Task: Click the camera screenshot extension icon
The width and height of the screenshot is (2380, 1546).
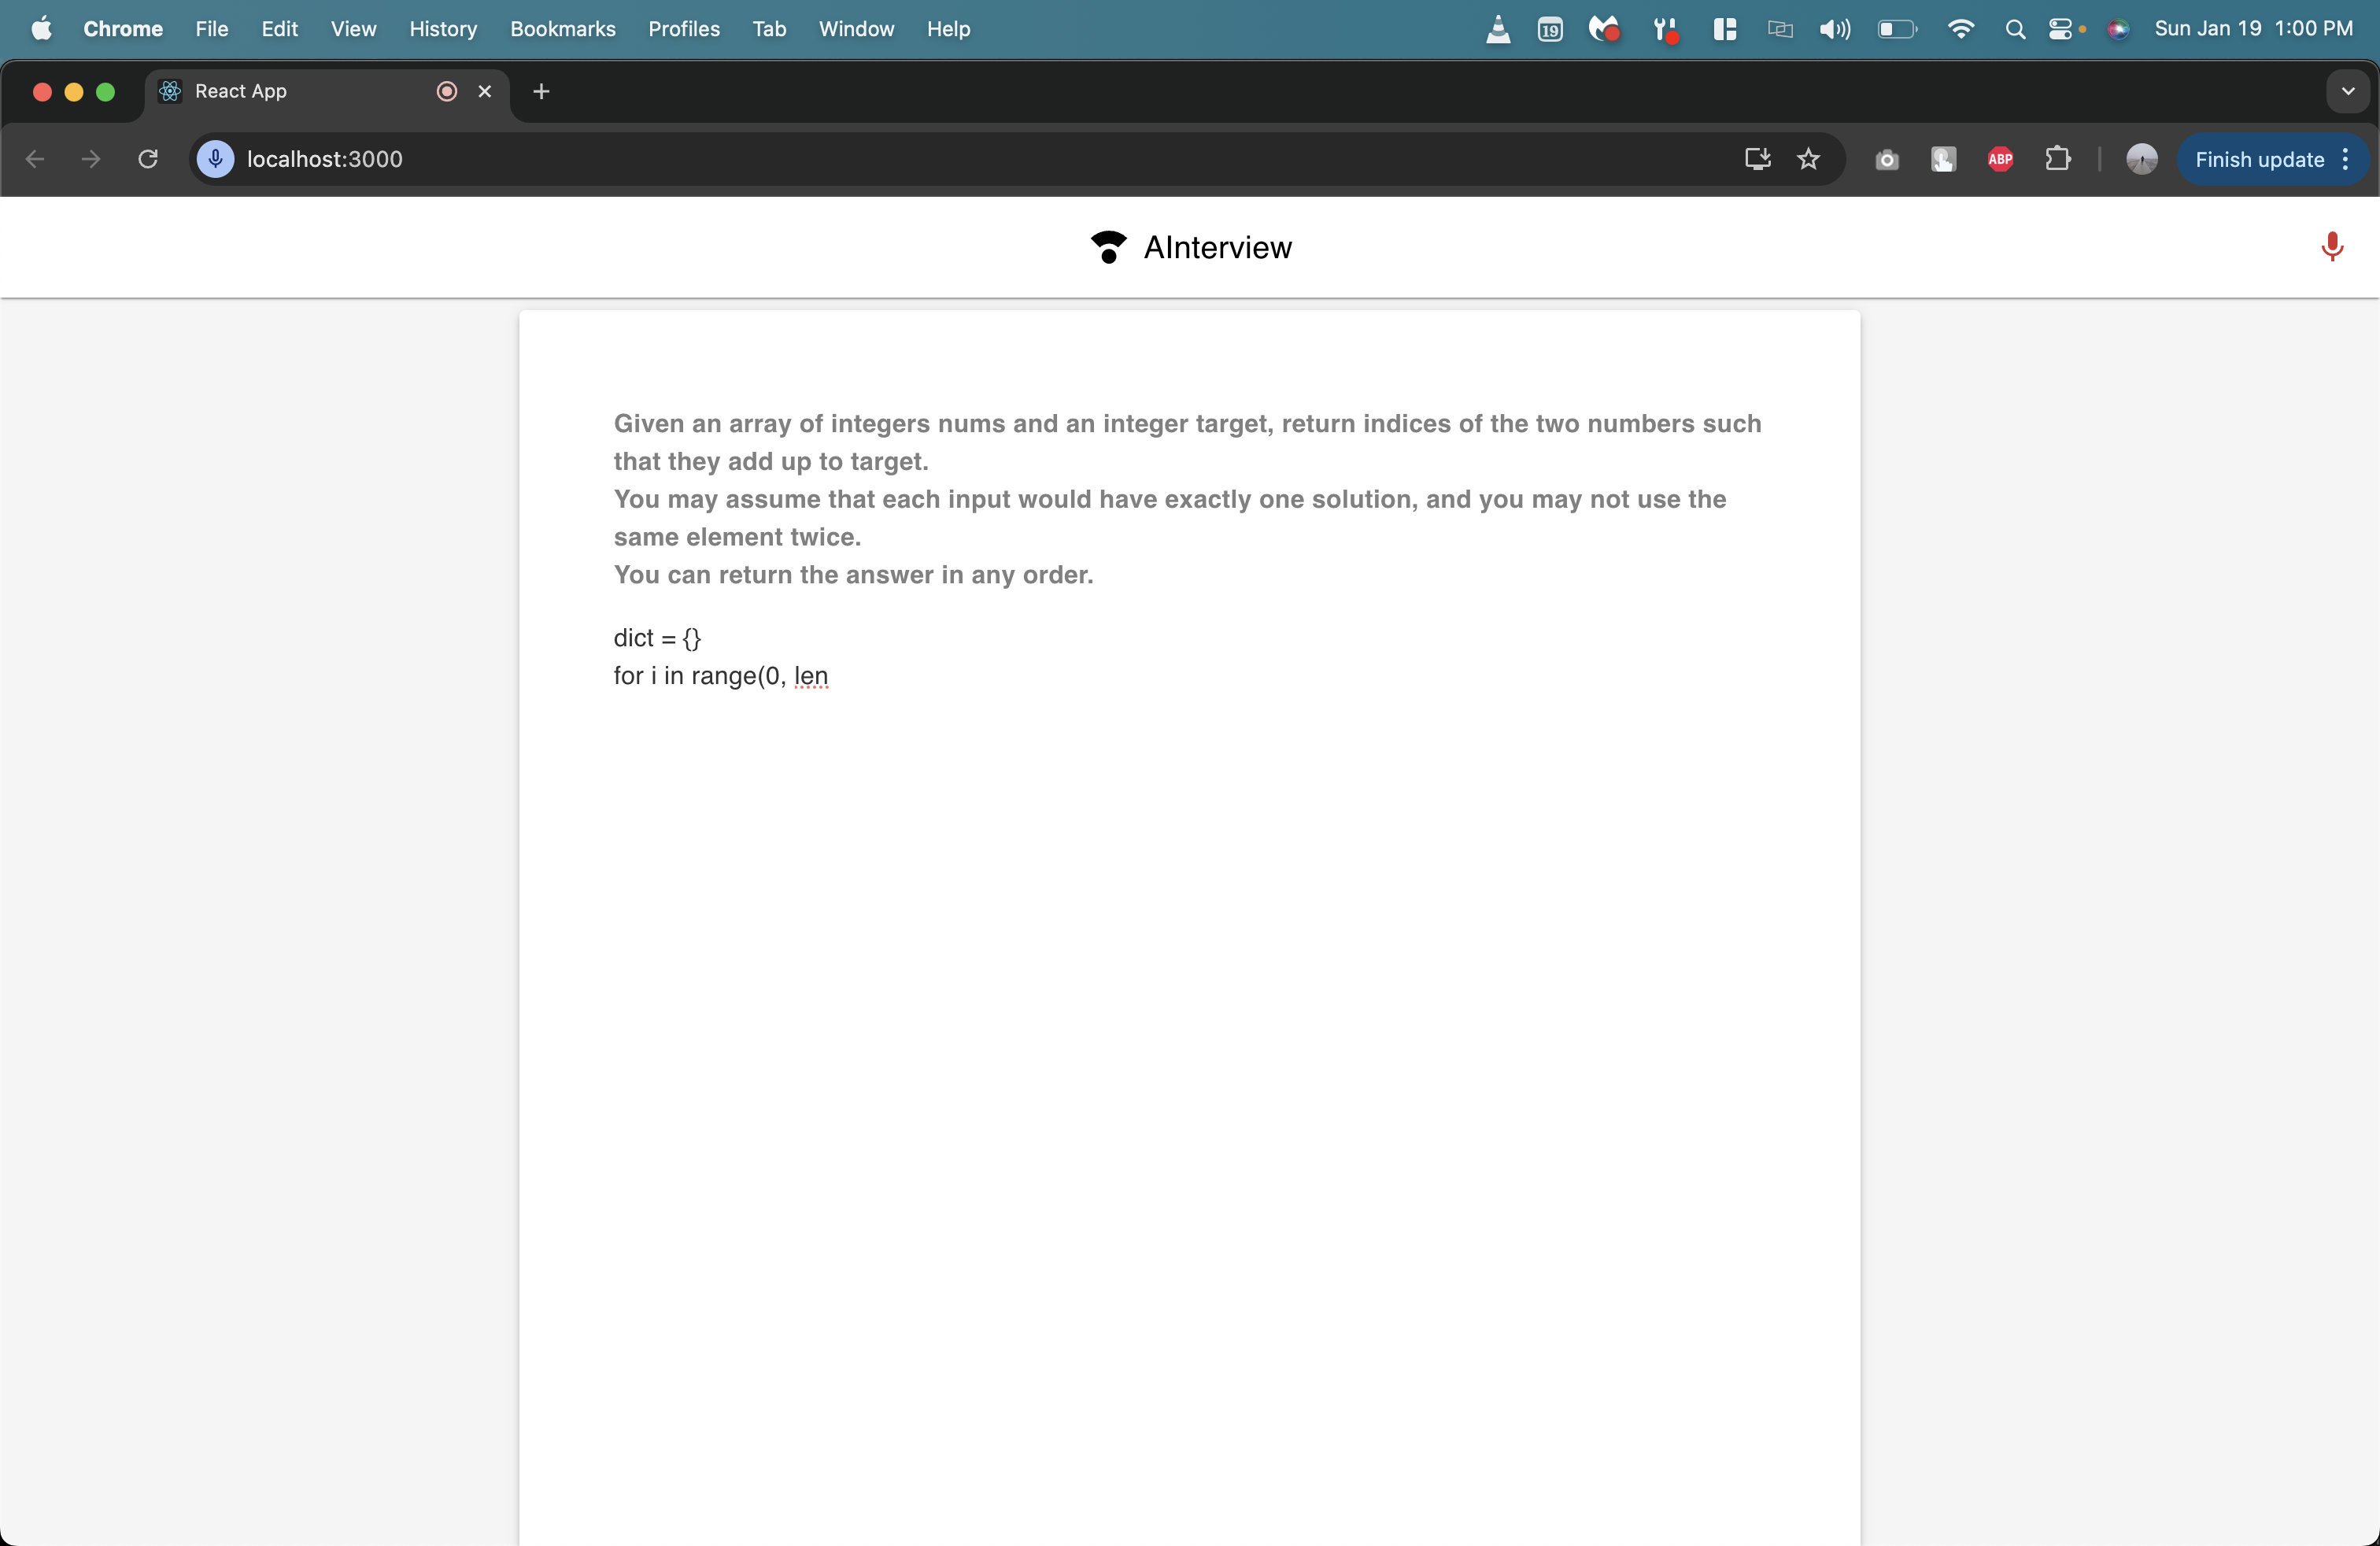Action: coord(1886,159)
